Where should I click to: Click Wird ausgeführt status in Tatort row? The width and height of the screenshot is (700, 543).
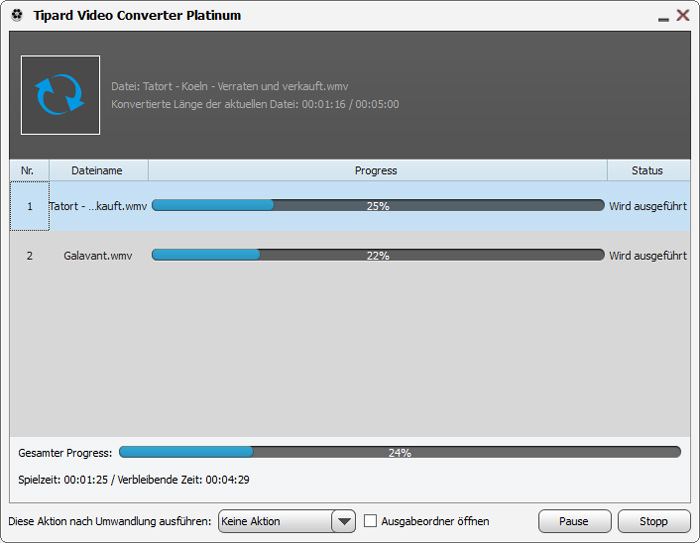tap(648, 206)
